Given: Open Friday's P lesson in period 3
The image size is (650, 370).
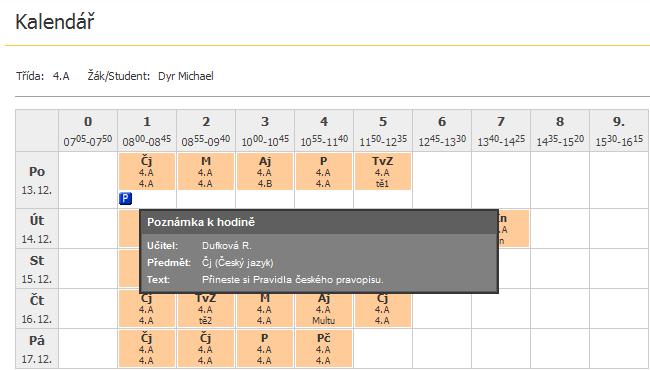Looking at the screenshot, I should point(264,348).
